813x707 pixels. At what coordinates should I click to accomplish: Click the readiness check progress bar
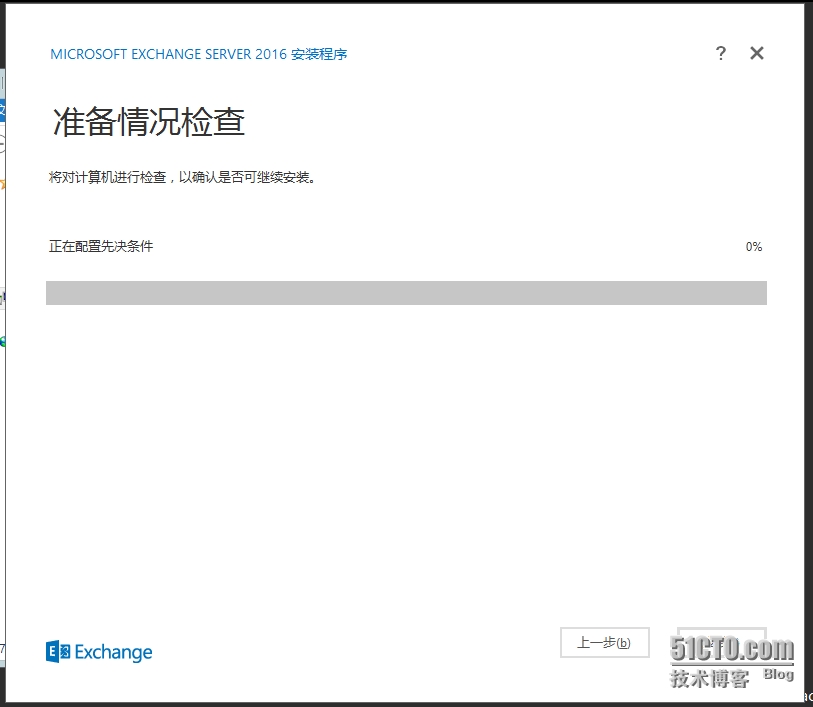[x=406, y=293]
